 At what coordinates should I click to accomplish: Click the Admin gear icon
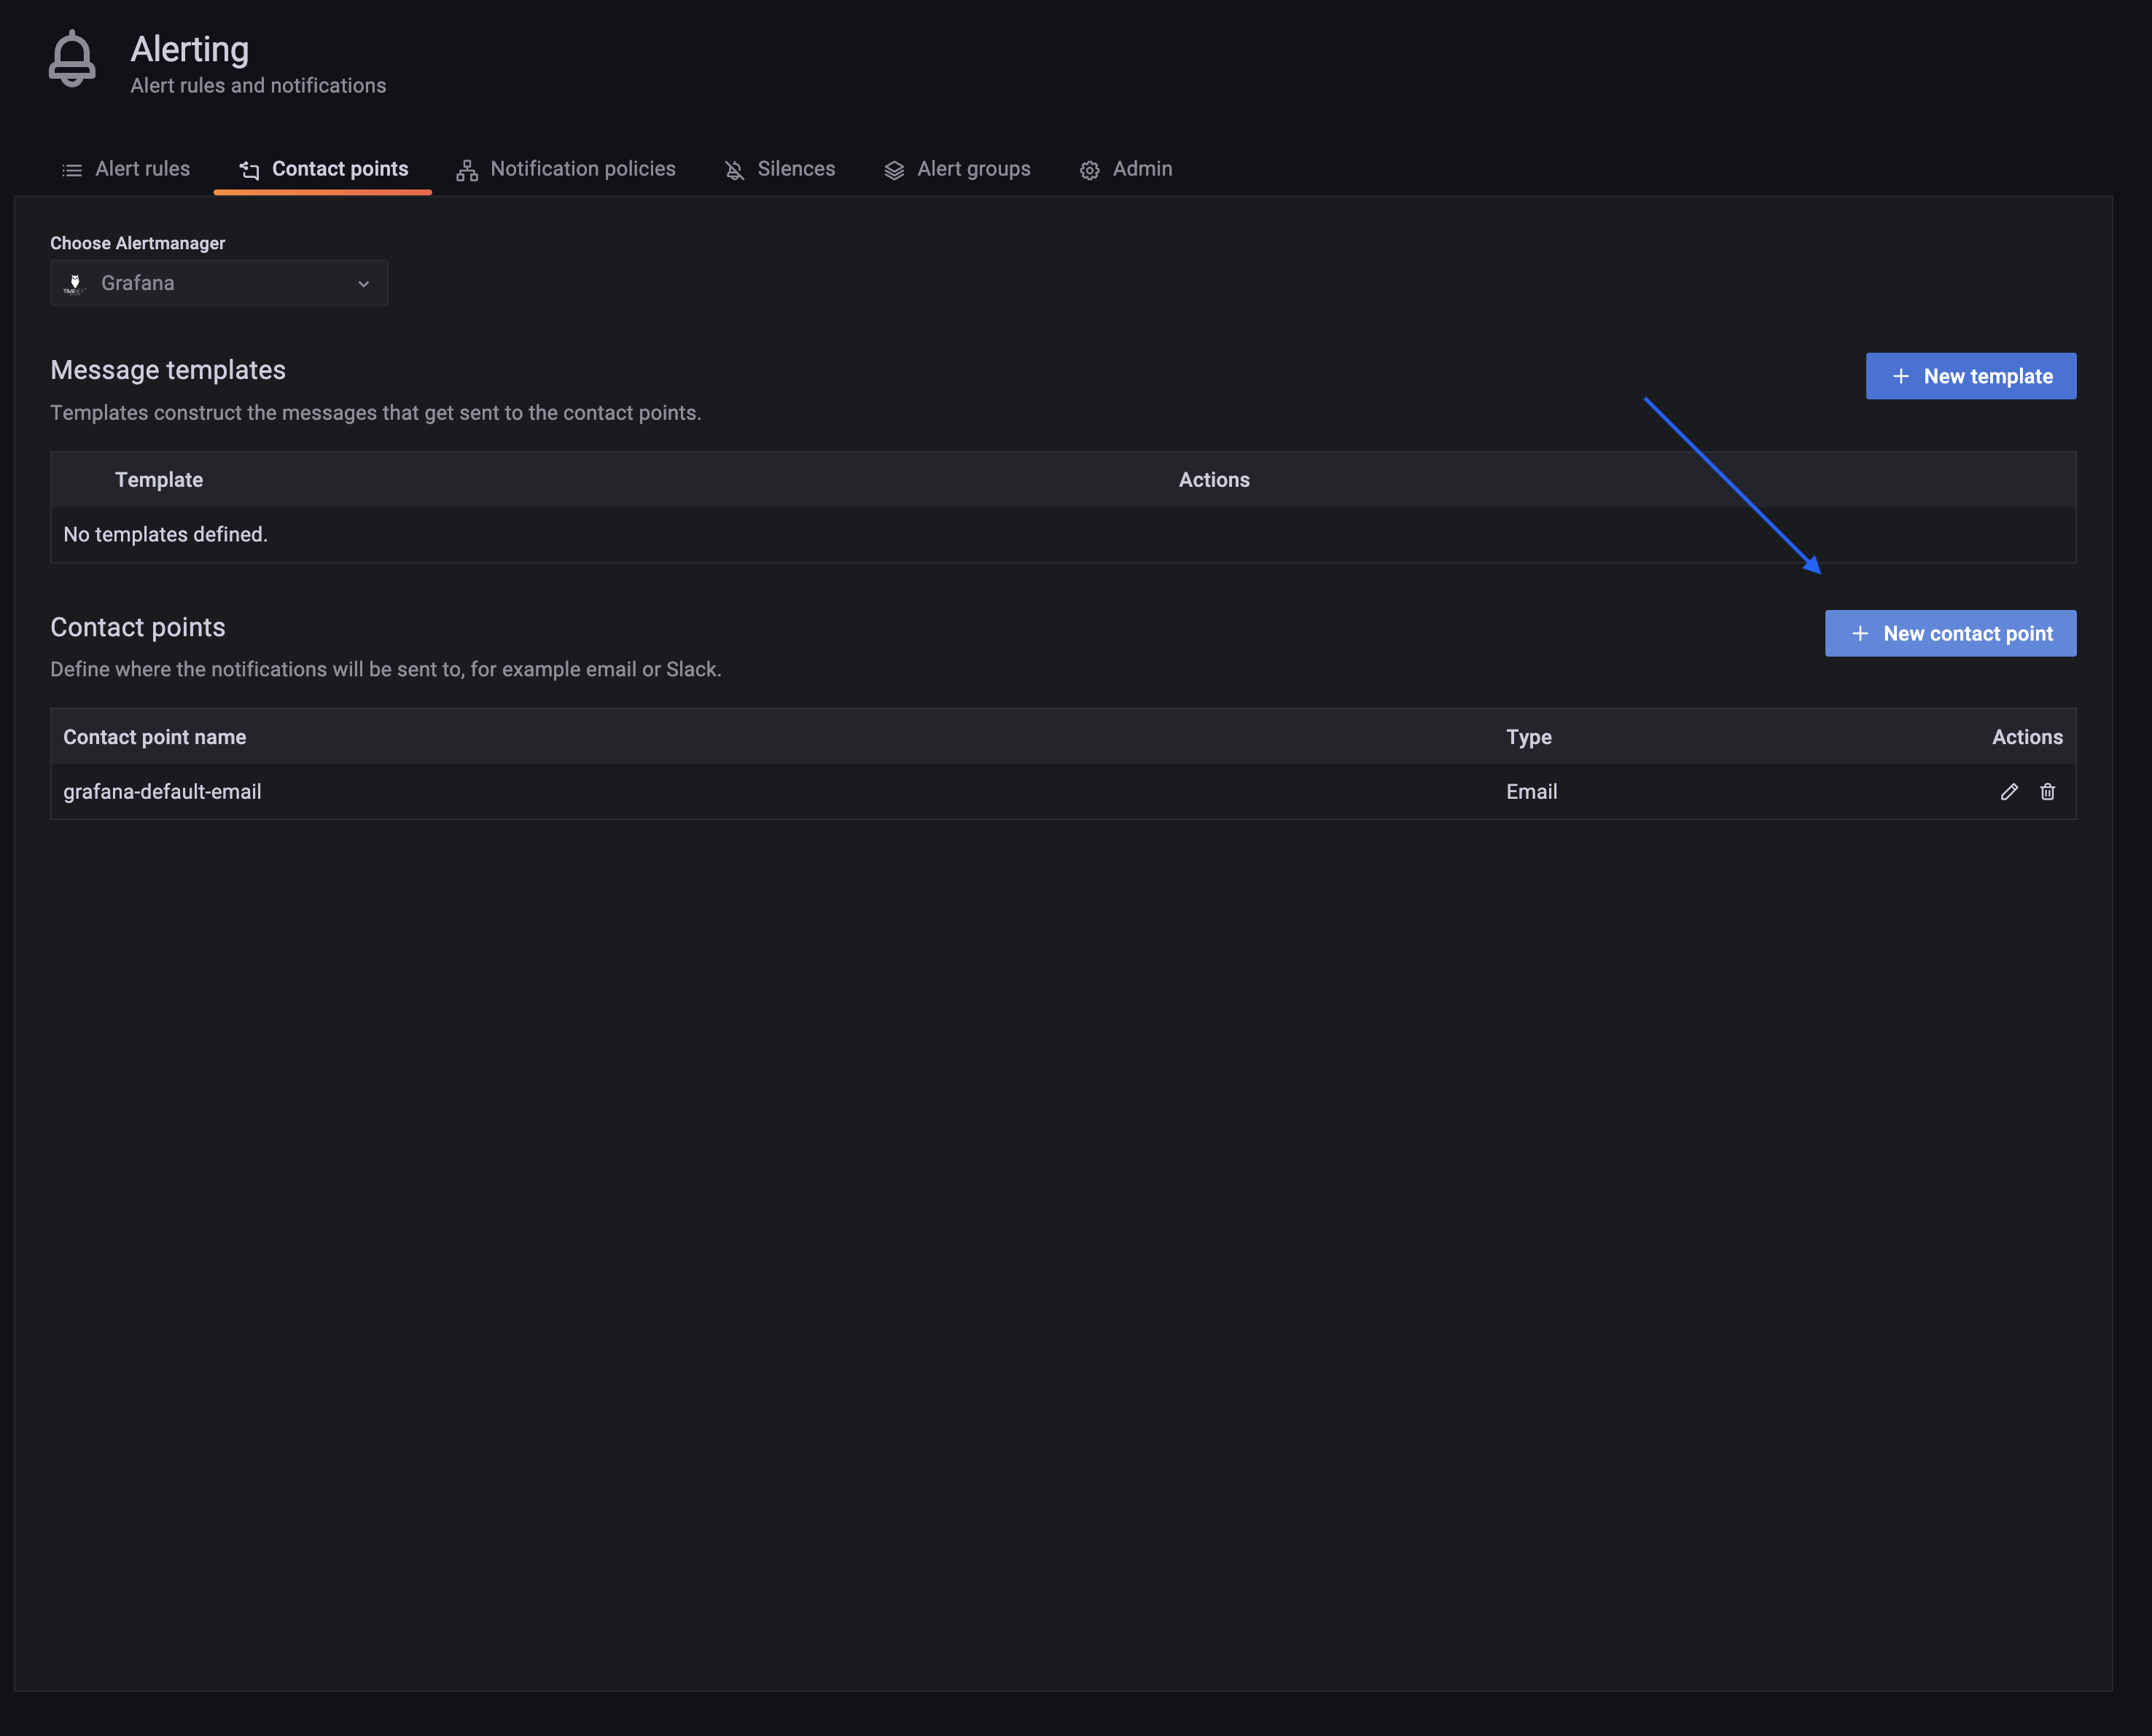[x=1090, y=170]
